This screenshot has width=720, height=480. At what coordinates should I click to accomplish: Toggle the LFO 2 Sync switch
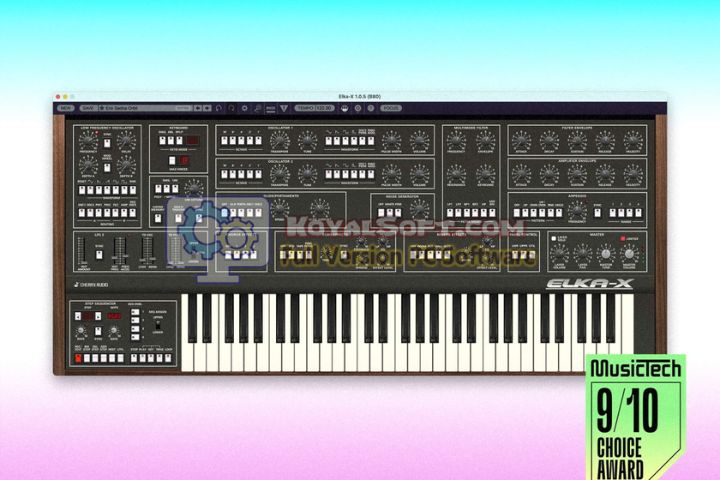(99, 254)
